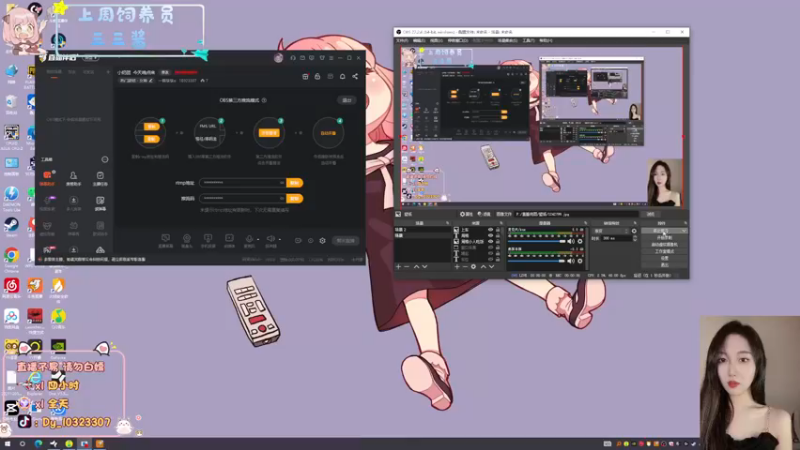Add a scene with plus in OBS scenes panel
Image resolution: width=800 pixels, height=450 pixels.
398,266
